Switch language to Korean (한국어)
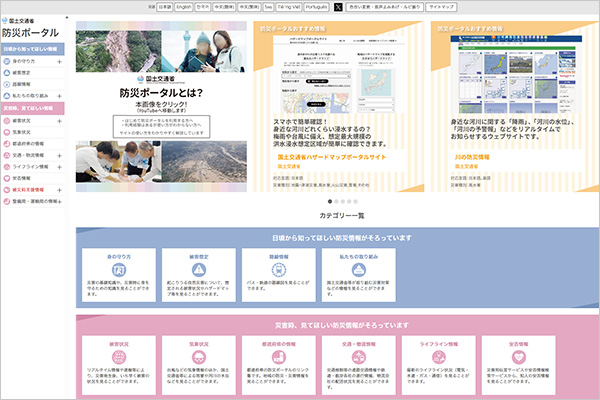600x400 pixels. (x=203, y=7)
